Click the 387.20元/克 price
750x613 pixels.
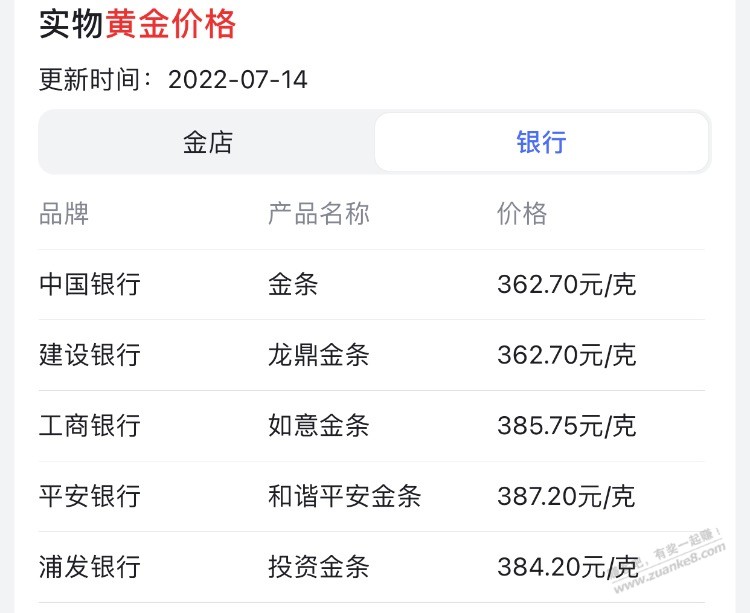click(567, 496)
